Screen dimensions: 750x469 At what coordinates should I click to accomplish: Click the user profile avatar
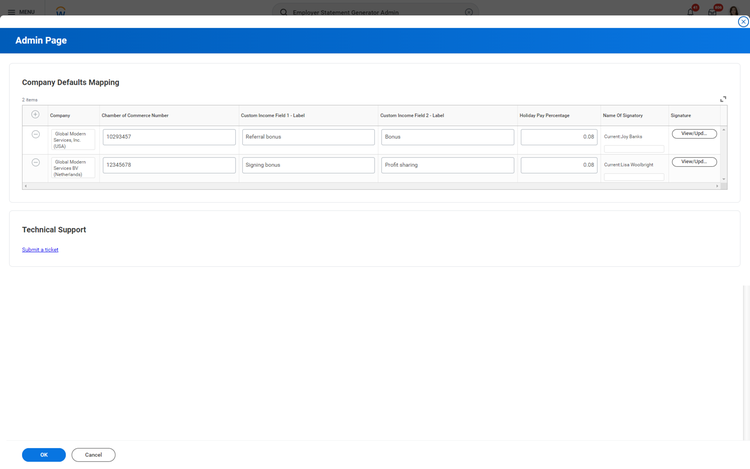[734, 12]
